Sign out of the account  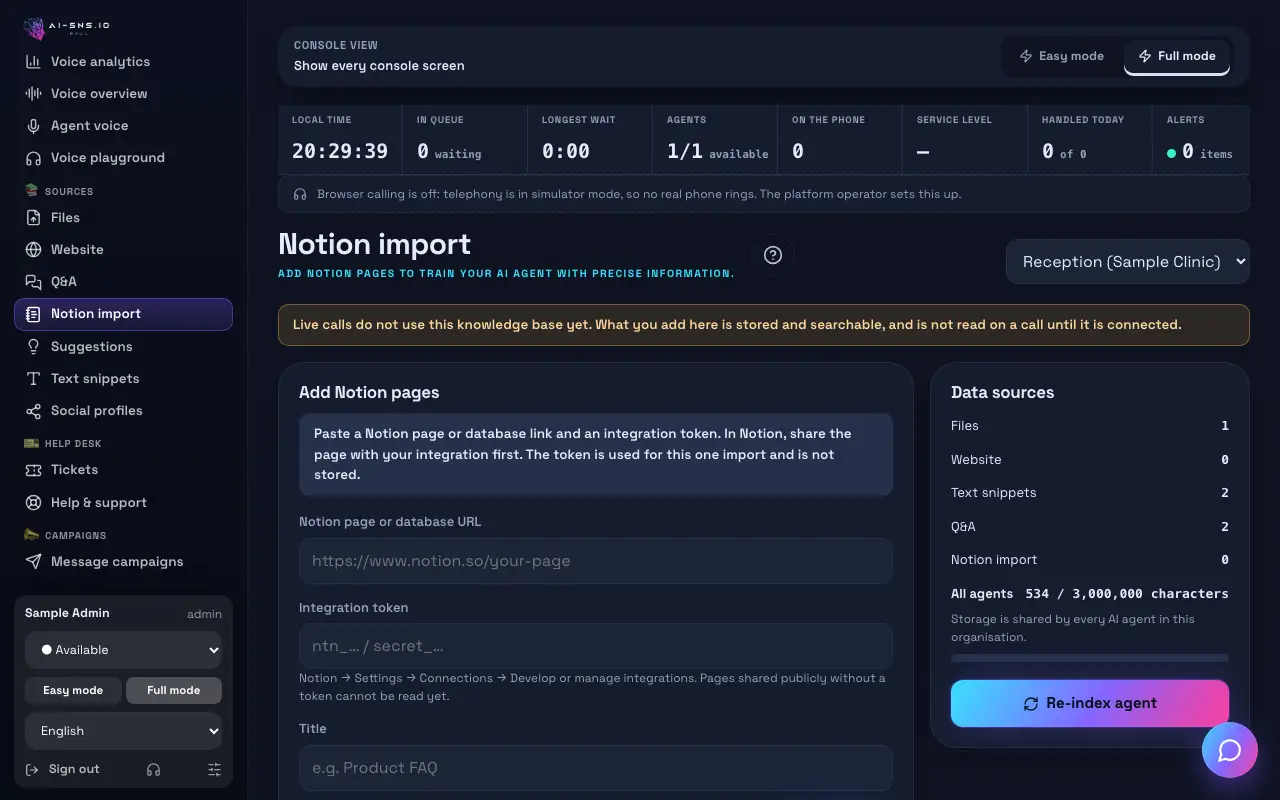point(62,769)
